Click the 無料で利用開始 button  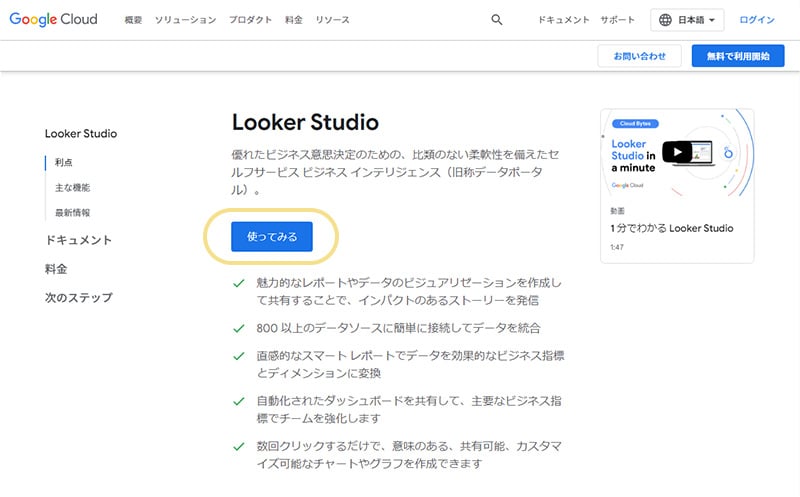(x=738, y=56)
